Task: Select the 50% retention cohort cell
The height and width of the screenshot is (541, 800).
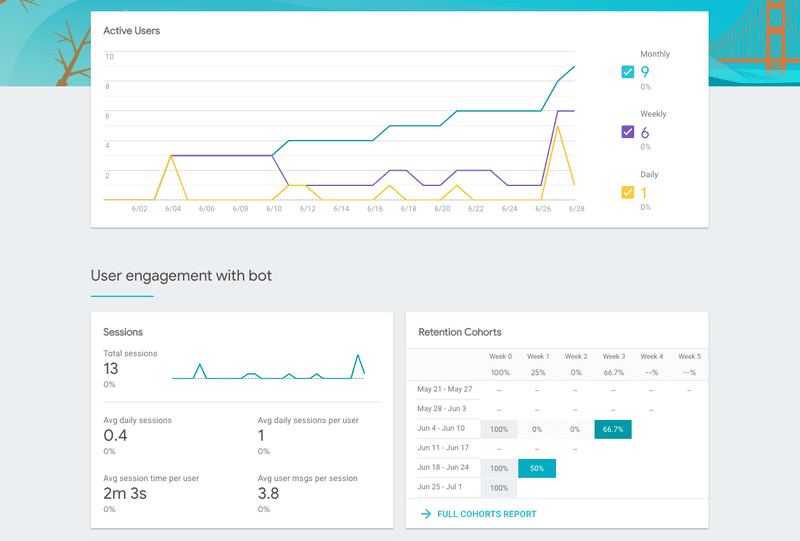Action: coord(537,468)
